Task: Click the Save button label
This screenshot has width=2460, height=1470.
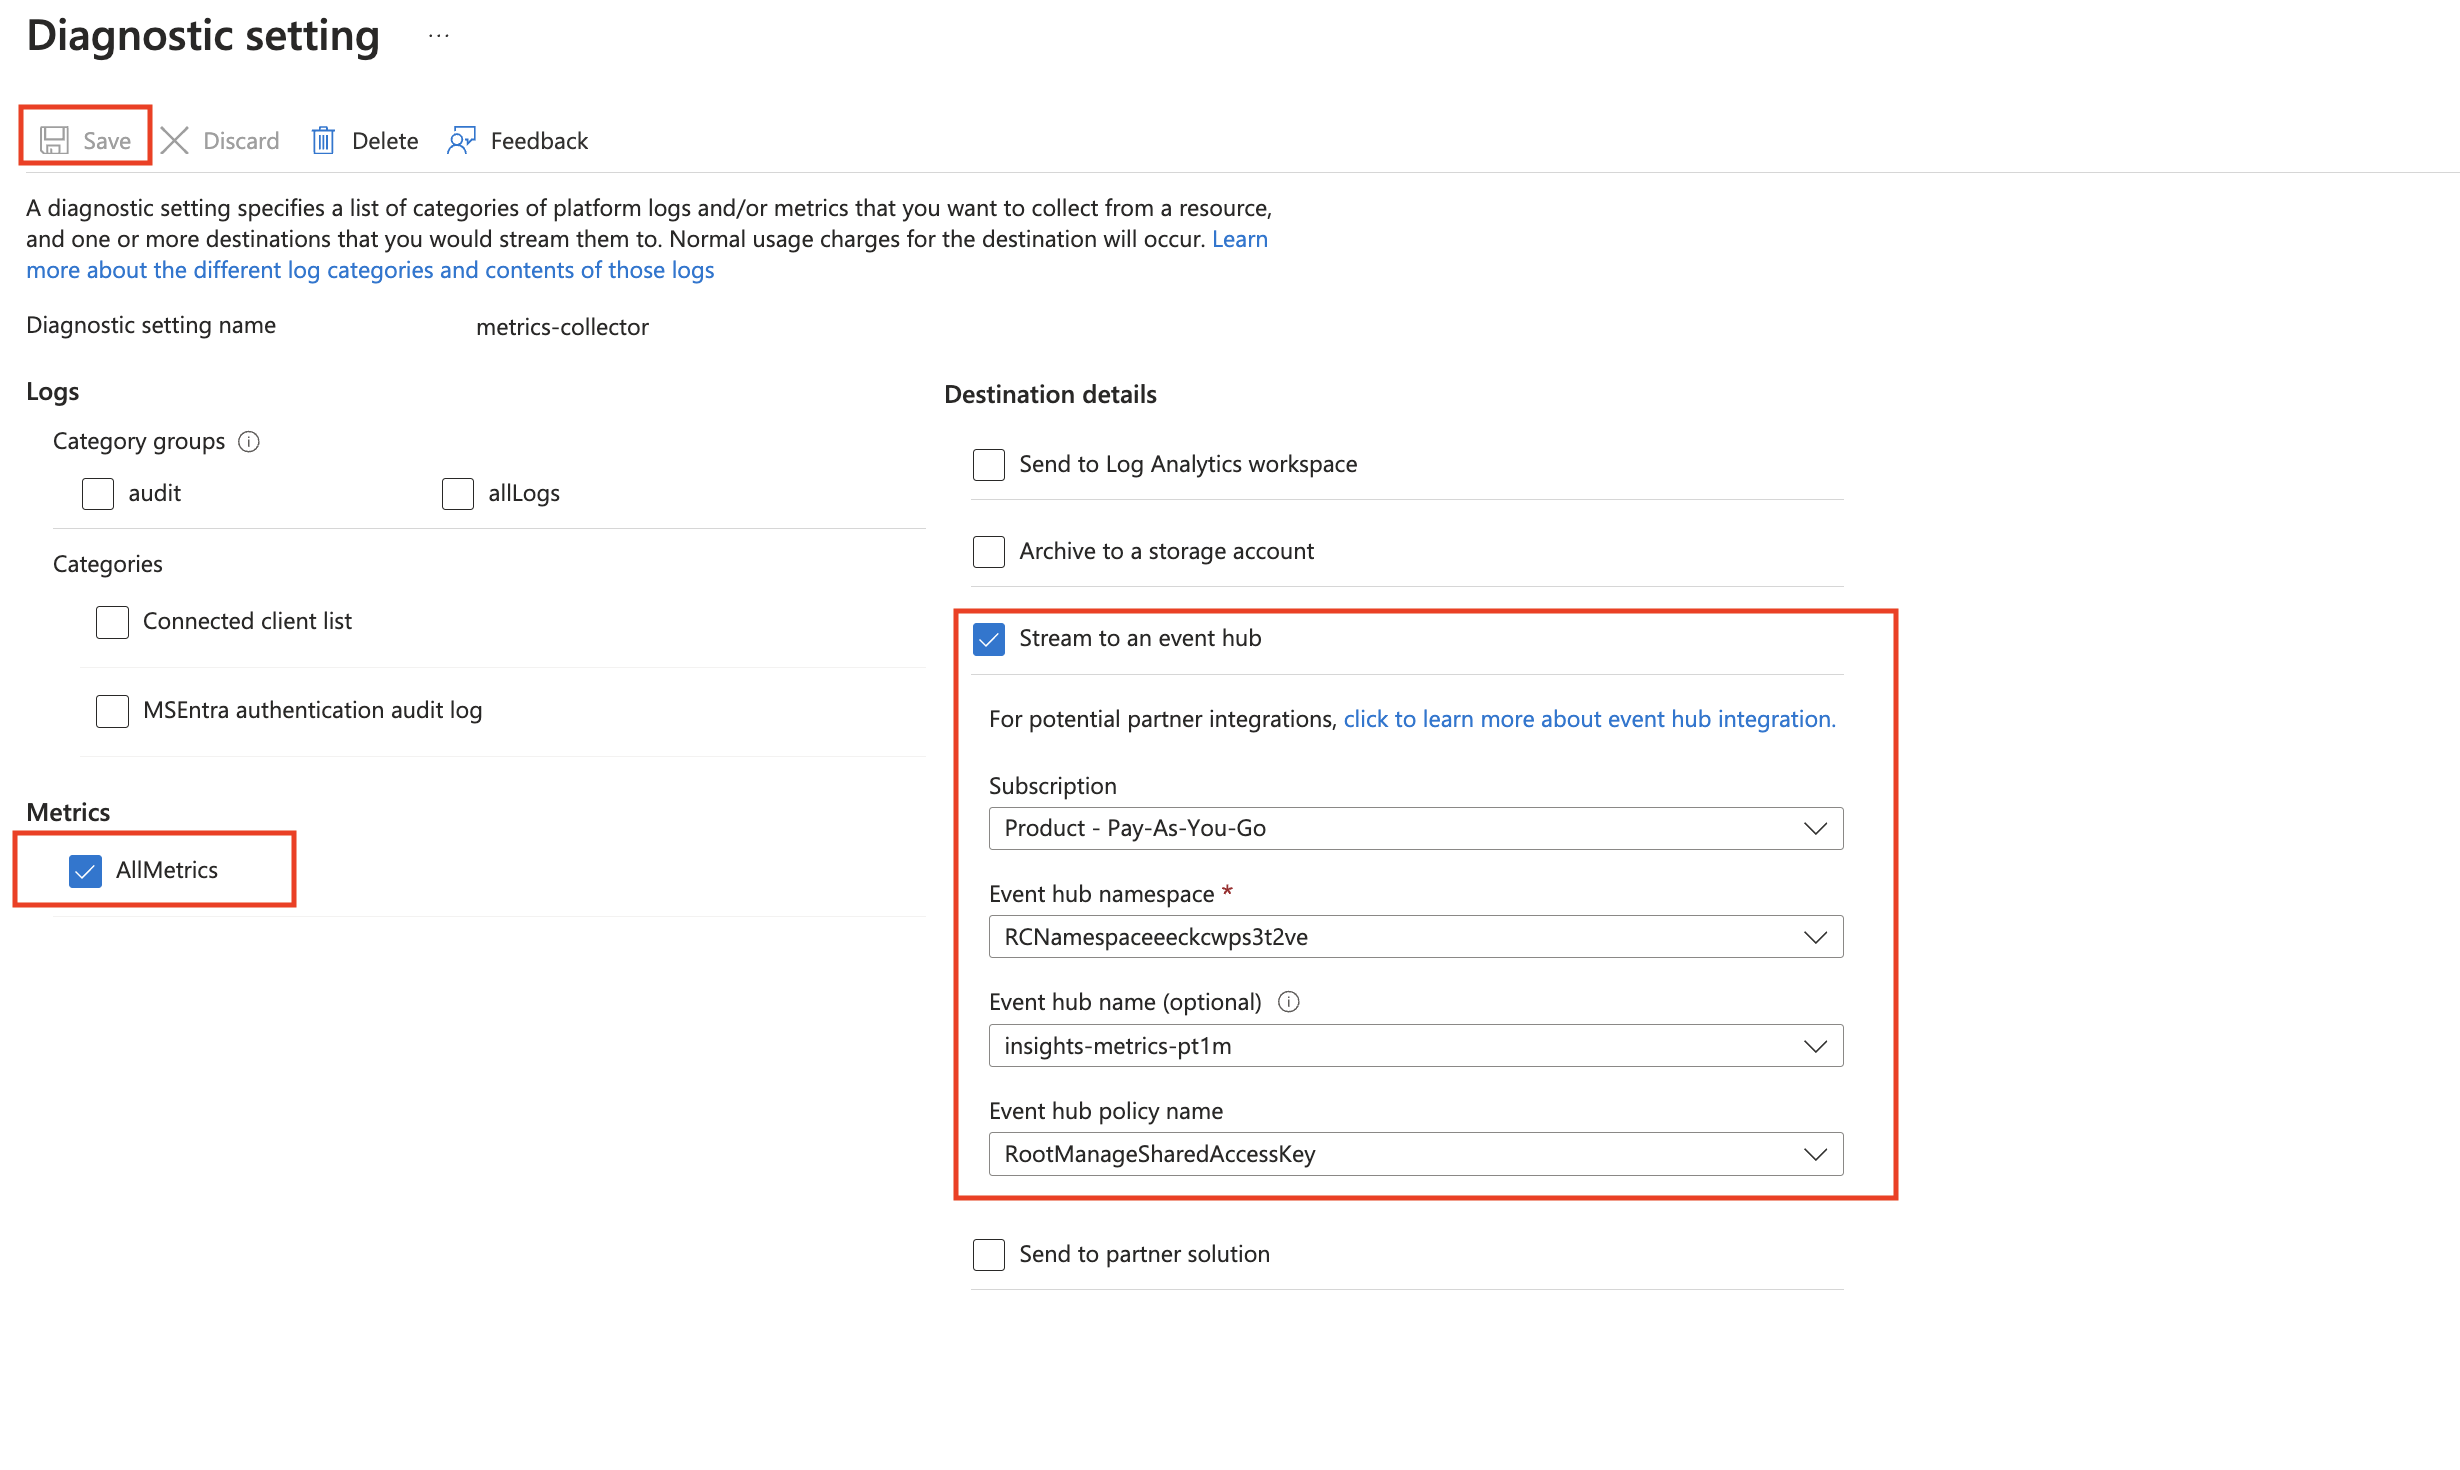Action: point(107,141)
